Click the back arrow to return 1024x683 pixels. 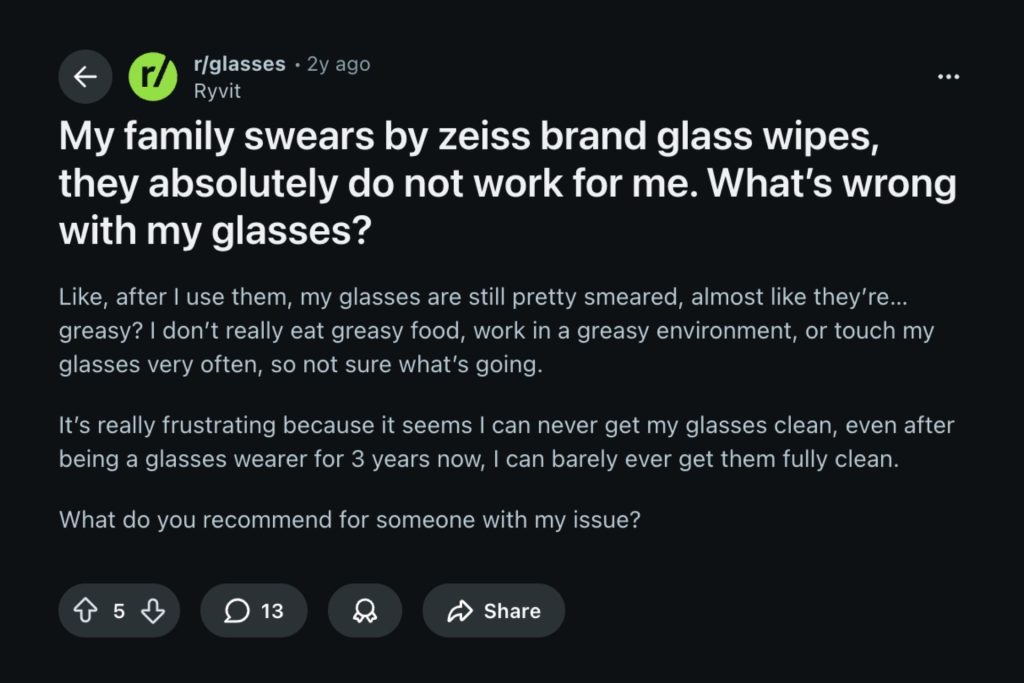(x=85, y=76)
